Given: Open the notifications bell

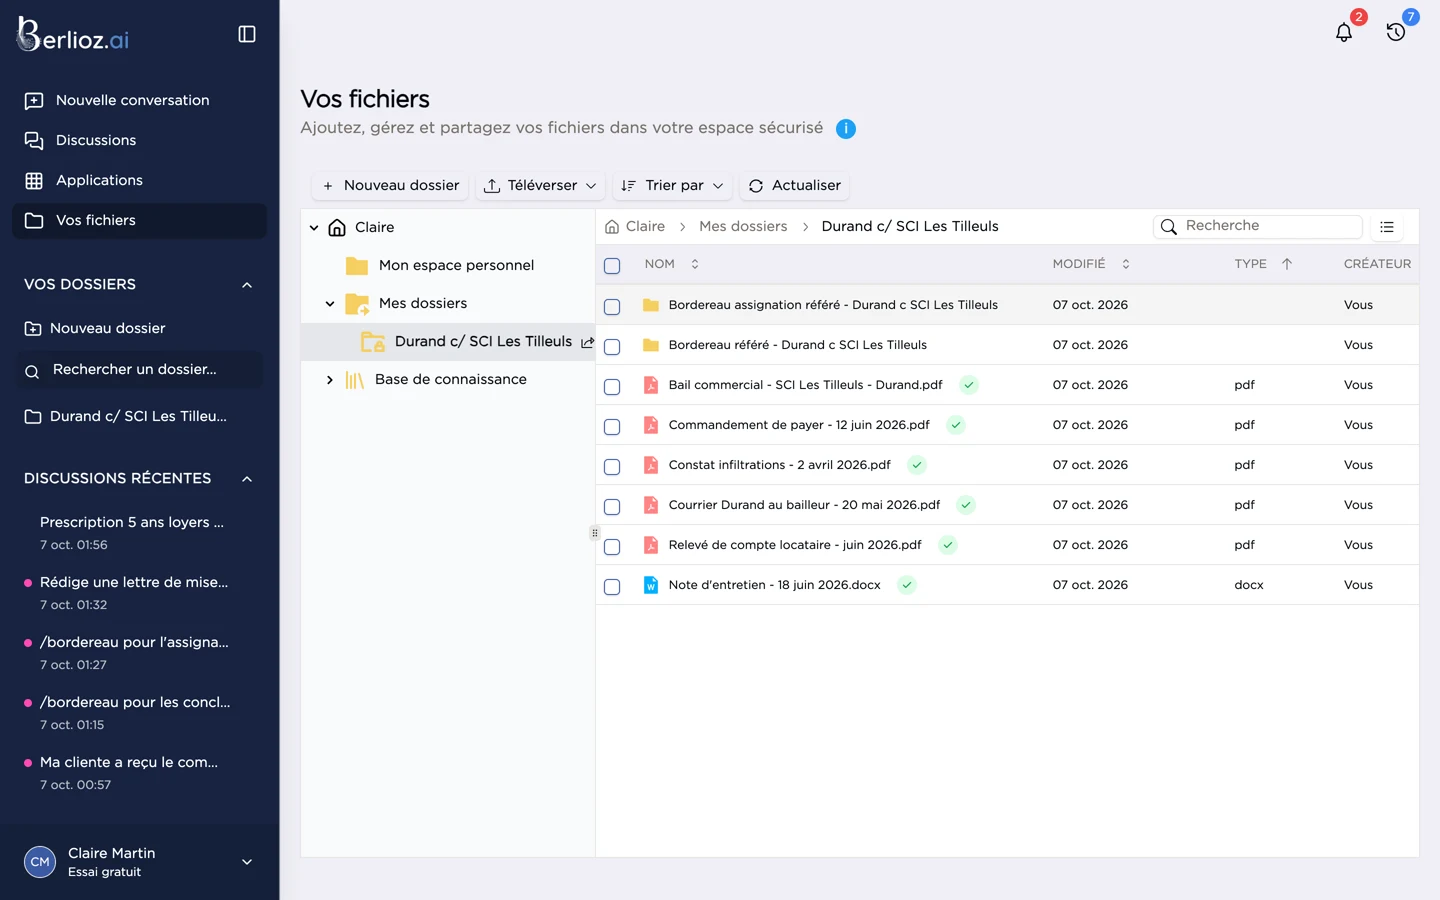Looking at the screenshot, I should pos(1344,32).
